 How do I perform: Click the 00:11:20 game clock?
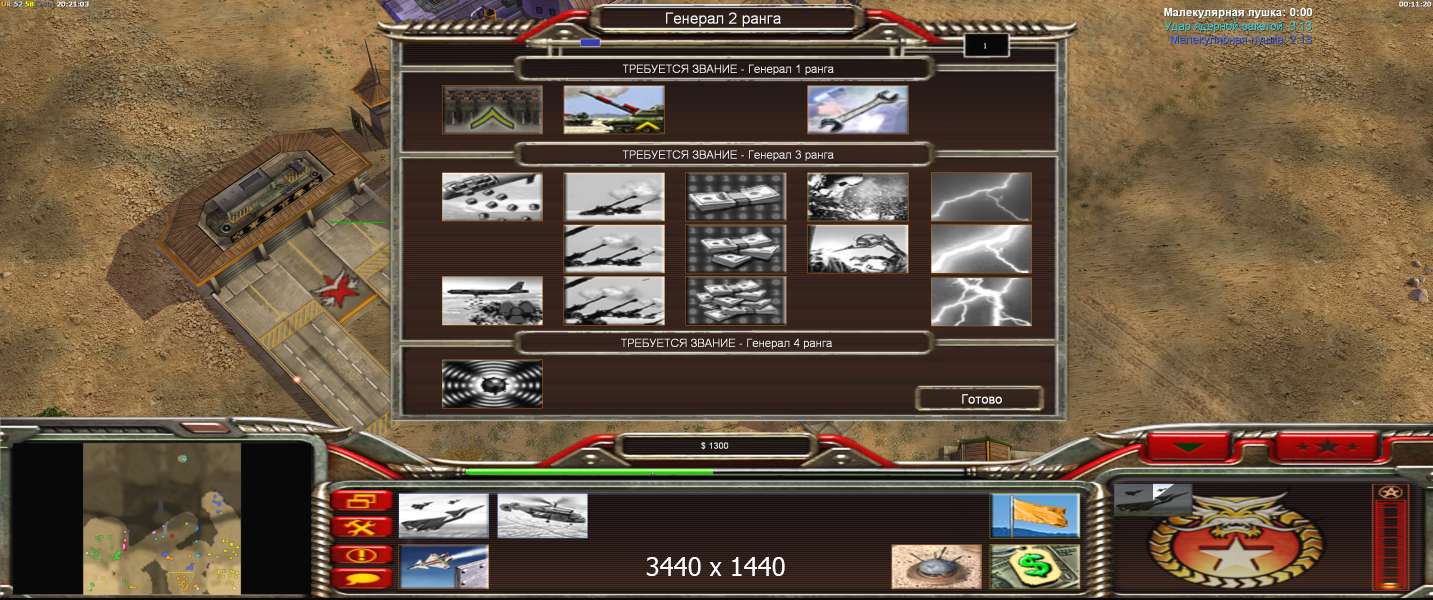click(1414, 4)
